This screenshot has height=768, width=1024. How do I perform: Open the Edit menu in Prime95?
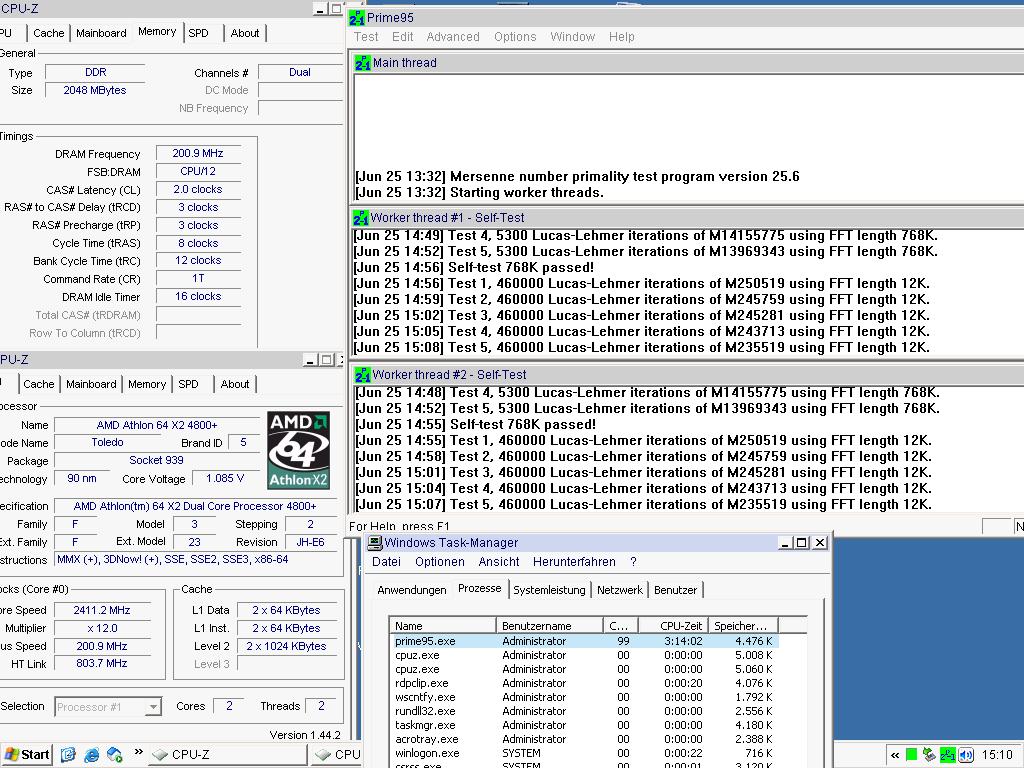tap(402, 37)
